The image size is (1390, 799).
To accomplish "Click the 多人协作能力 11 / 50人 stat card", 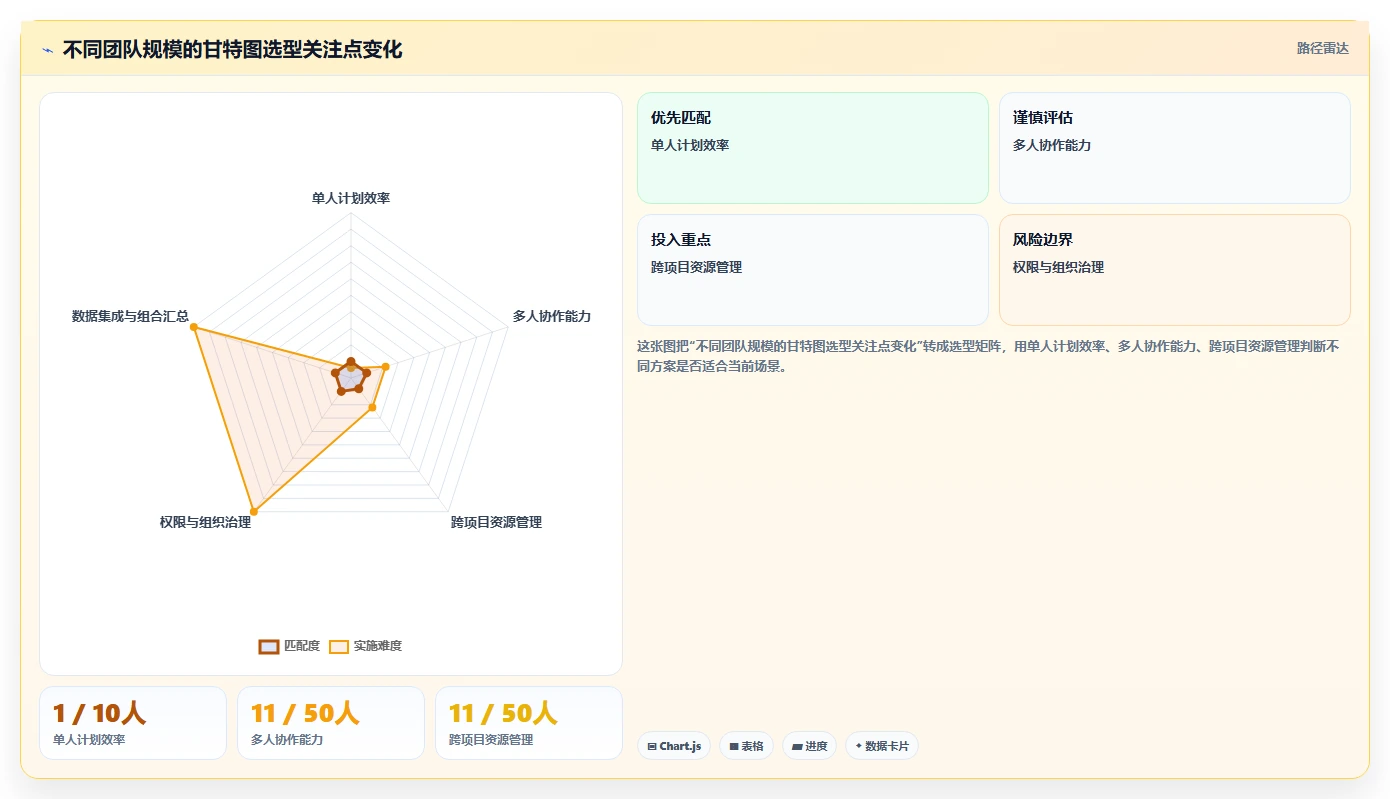I will click(331, 723).
